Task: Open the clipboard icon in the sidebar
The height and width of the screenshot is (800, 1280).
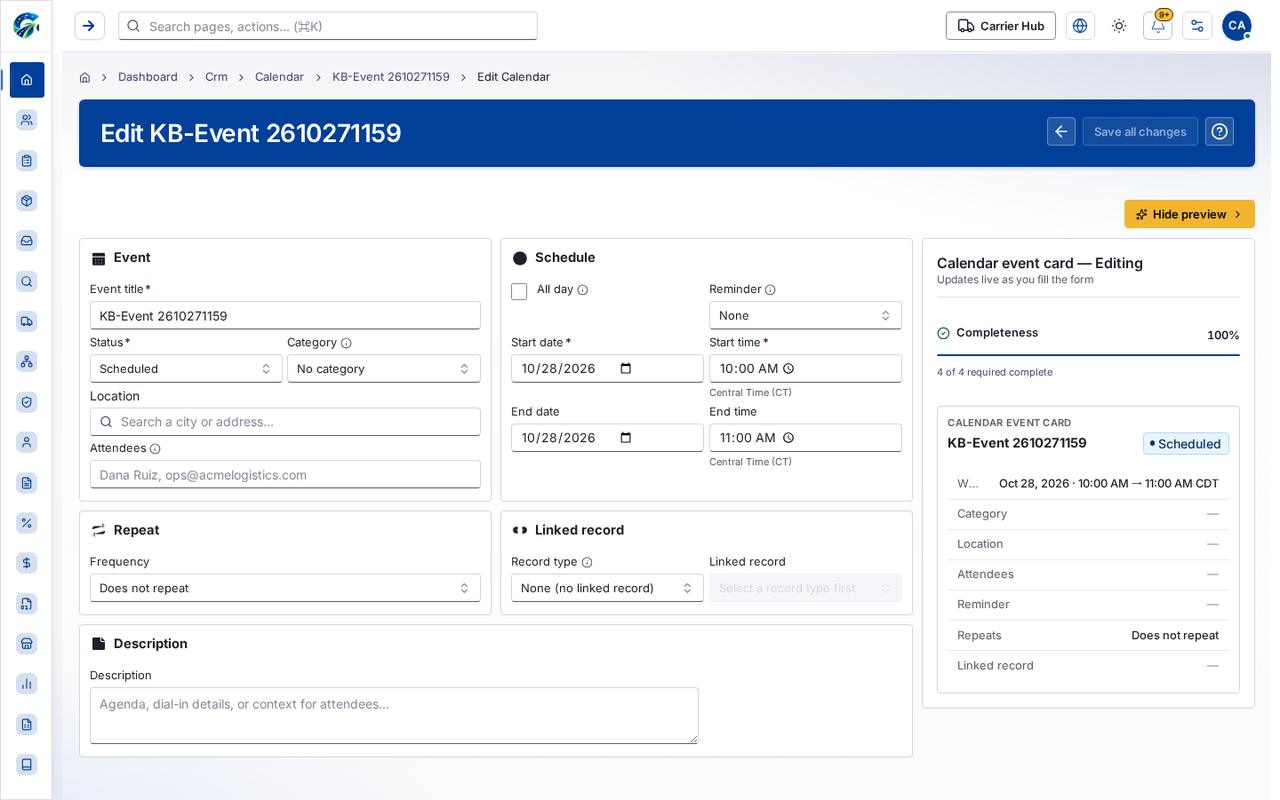Action: pos(27,160)
